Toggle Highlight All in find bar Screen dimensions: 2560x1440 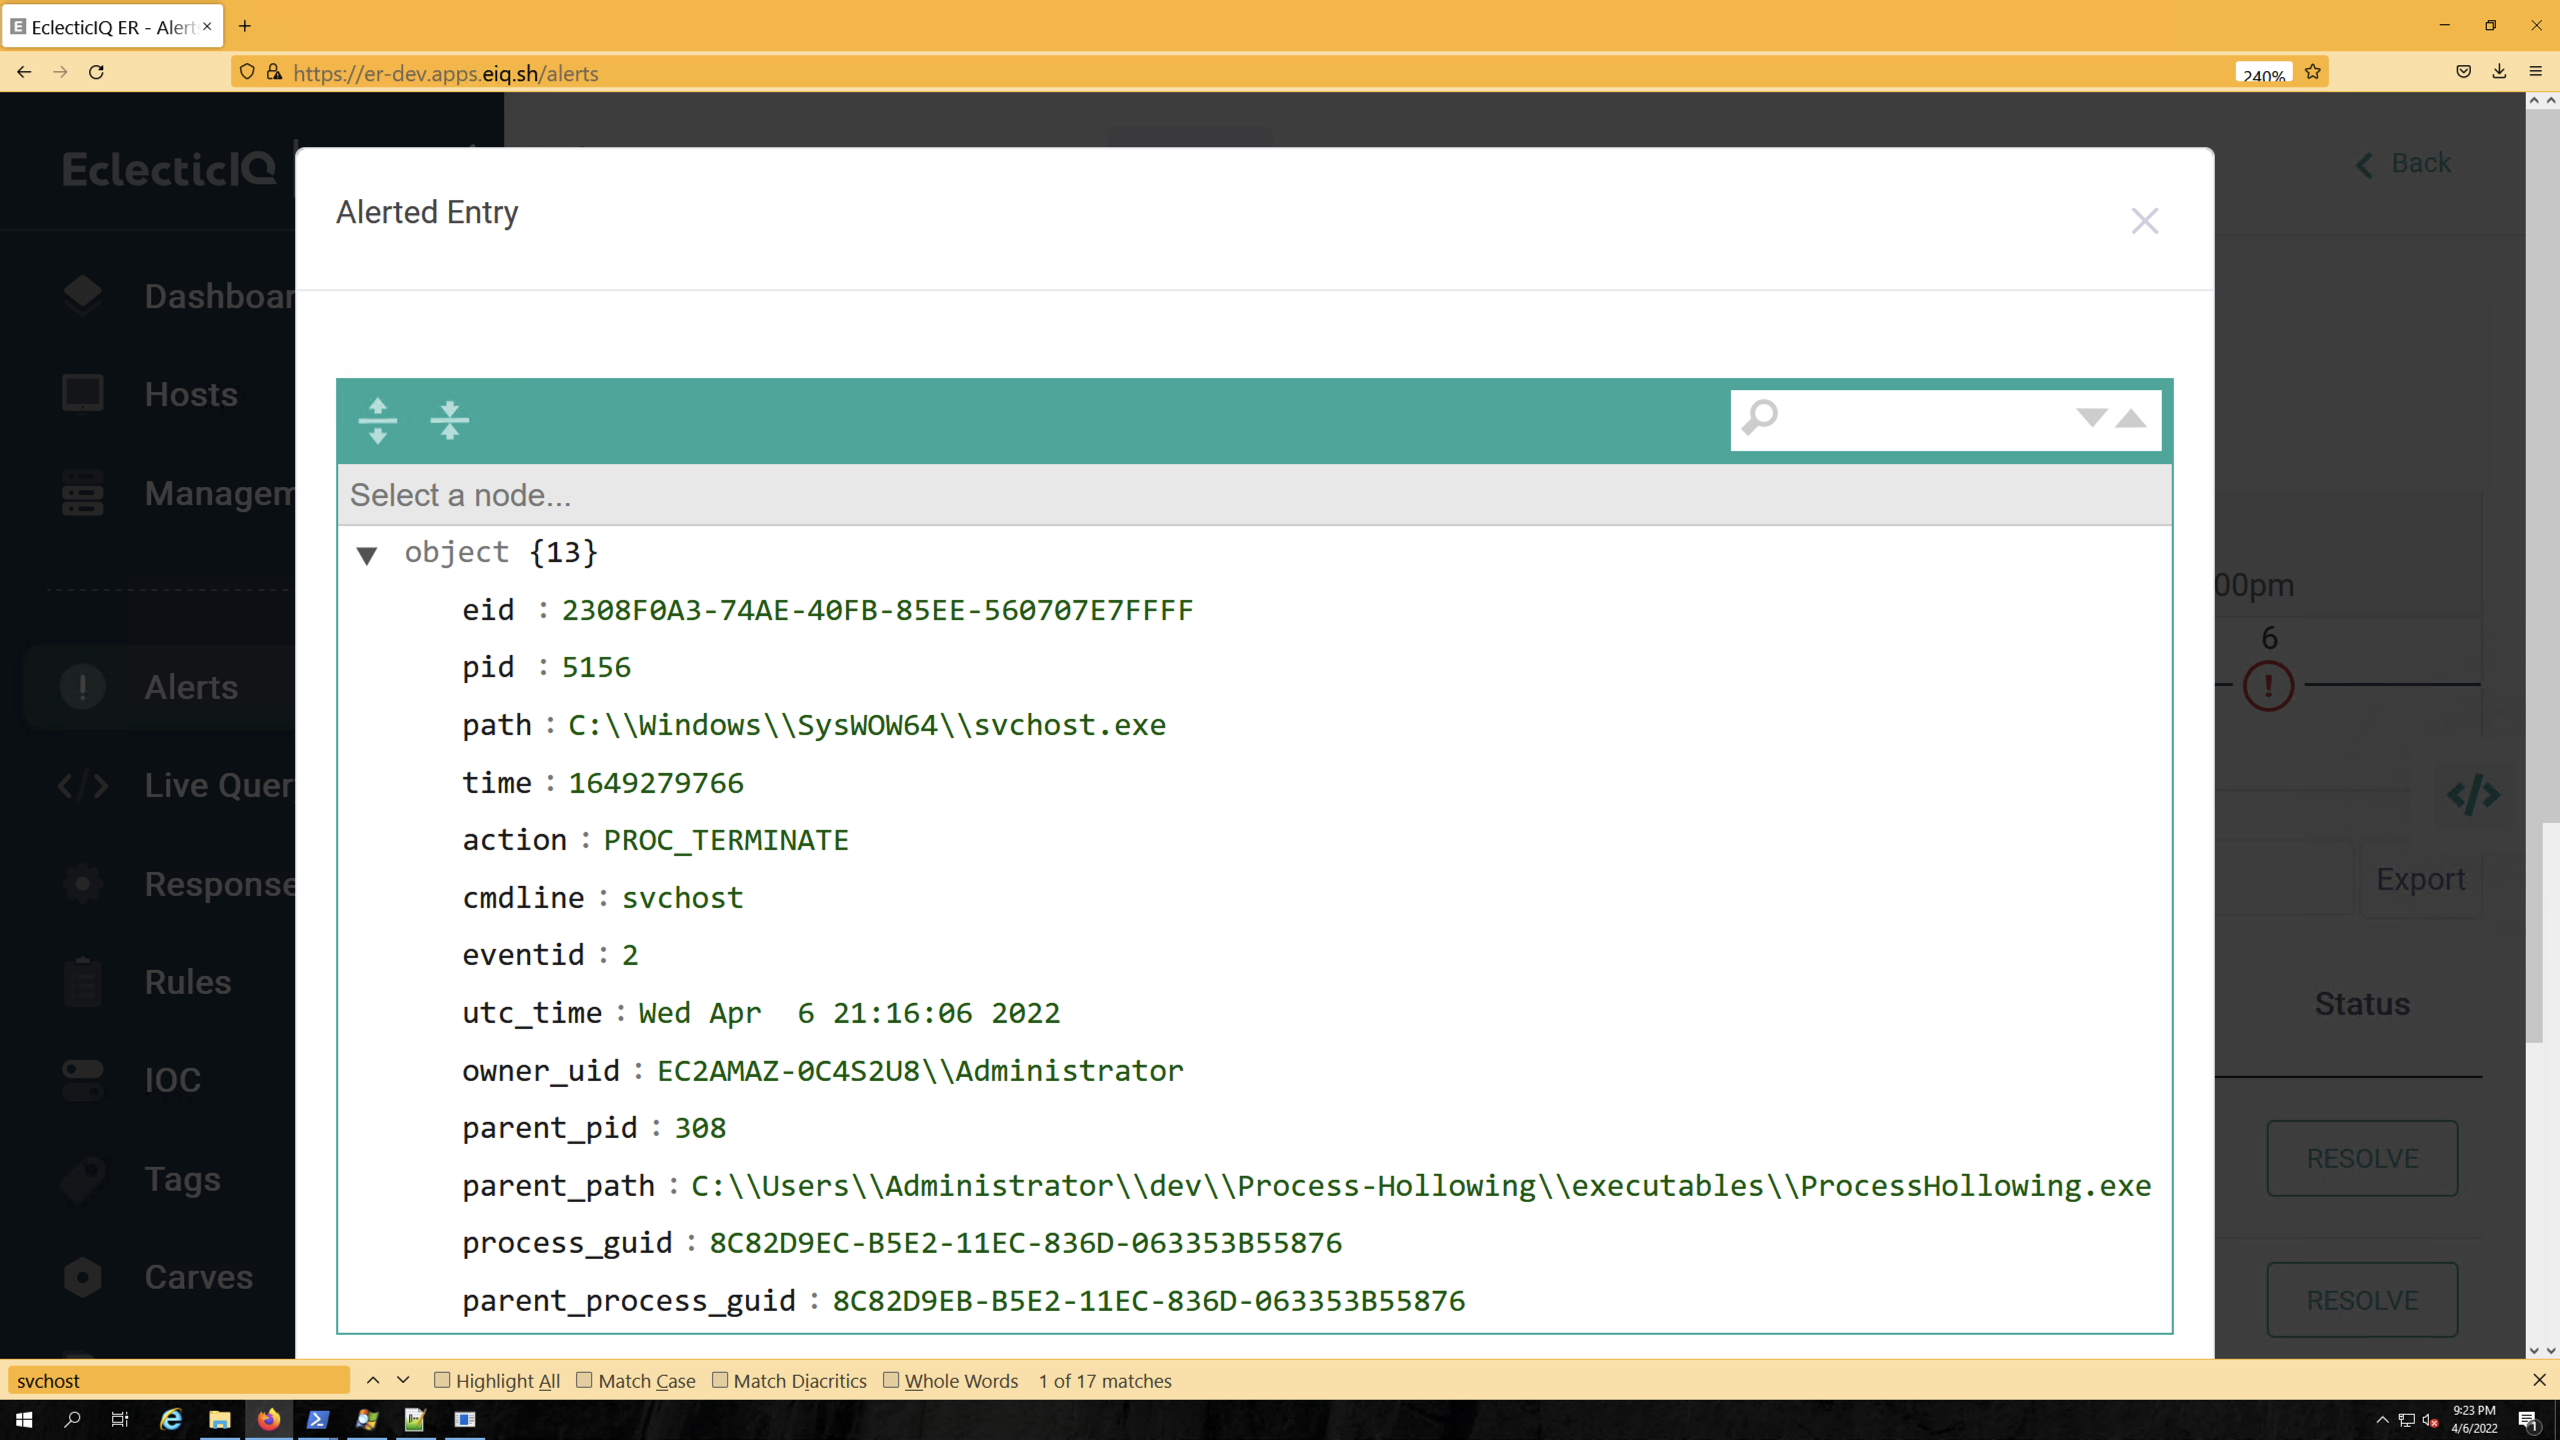click(442, 1380)
